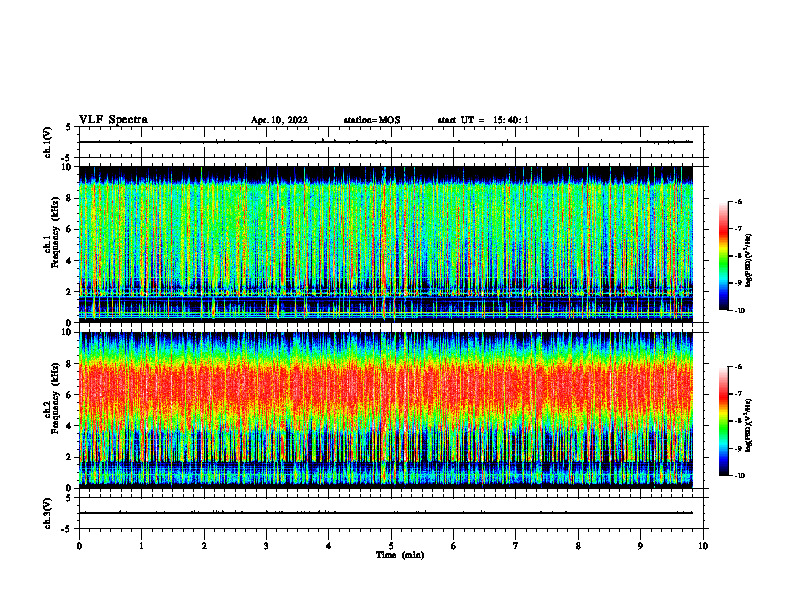Select the "start UT = 15:40: 1" text
The image size is (792, 612).
[x=483, y=120]
